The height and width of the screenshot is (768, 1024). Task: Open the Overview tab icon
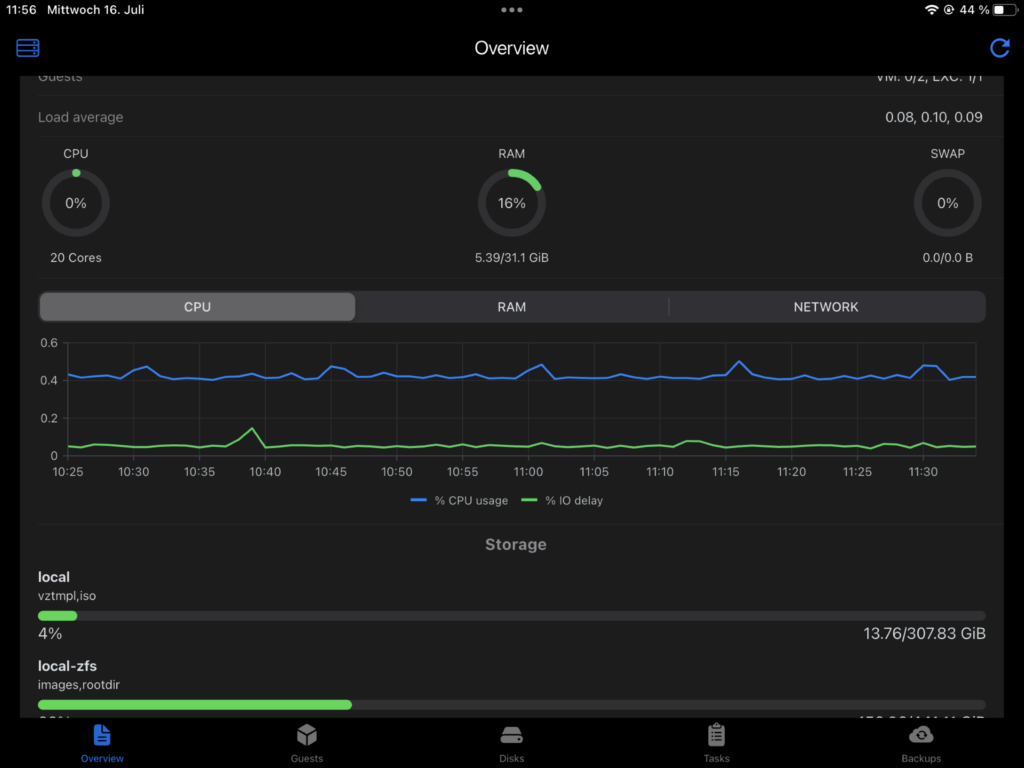(102, 735)
